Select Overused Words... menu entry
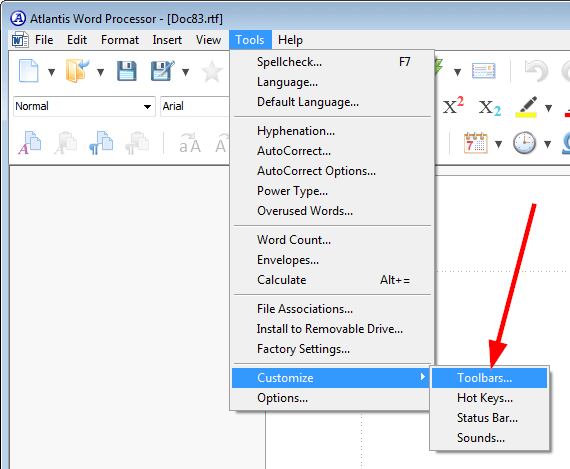The width and height of the screenshot is (570, 469). (x=332, y=211)
